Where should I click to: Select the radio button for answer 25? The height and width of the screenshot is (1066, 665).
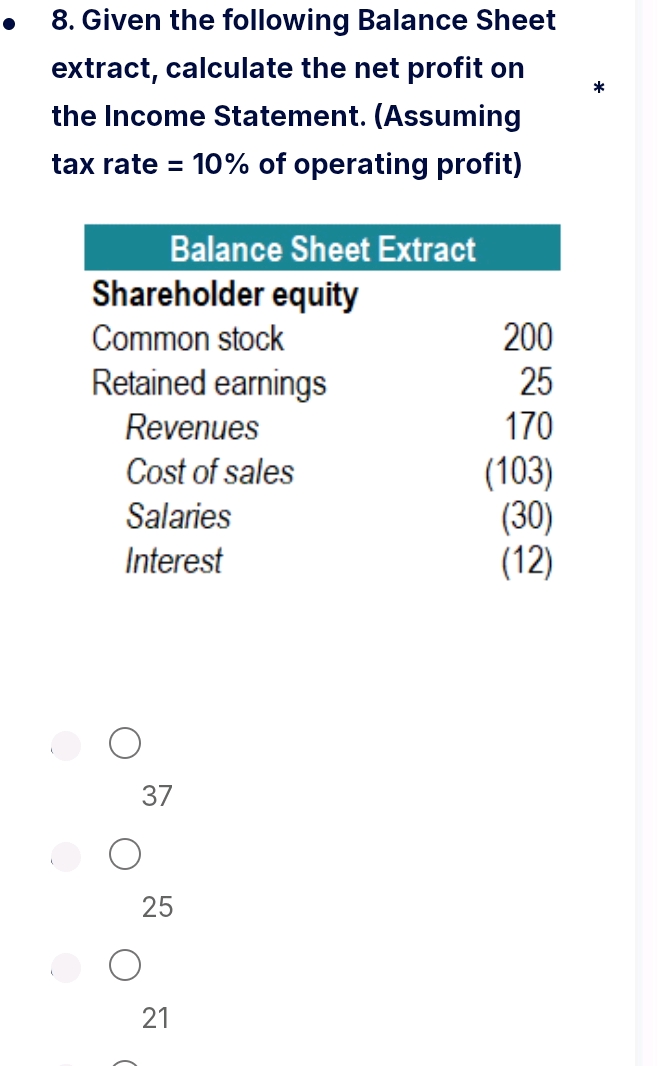(124, 854)
